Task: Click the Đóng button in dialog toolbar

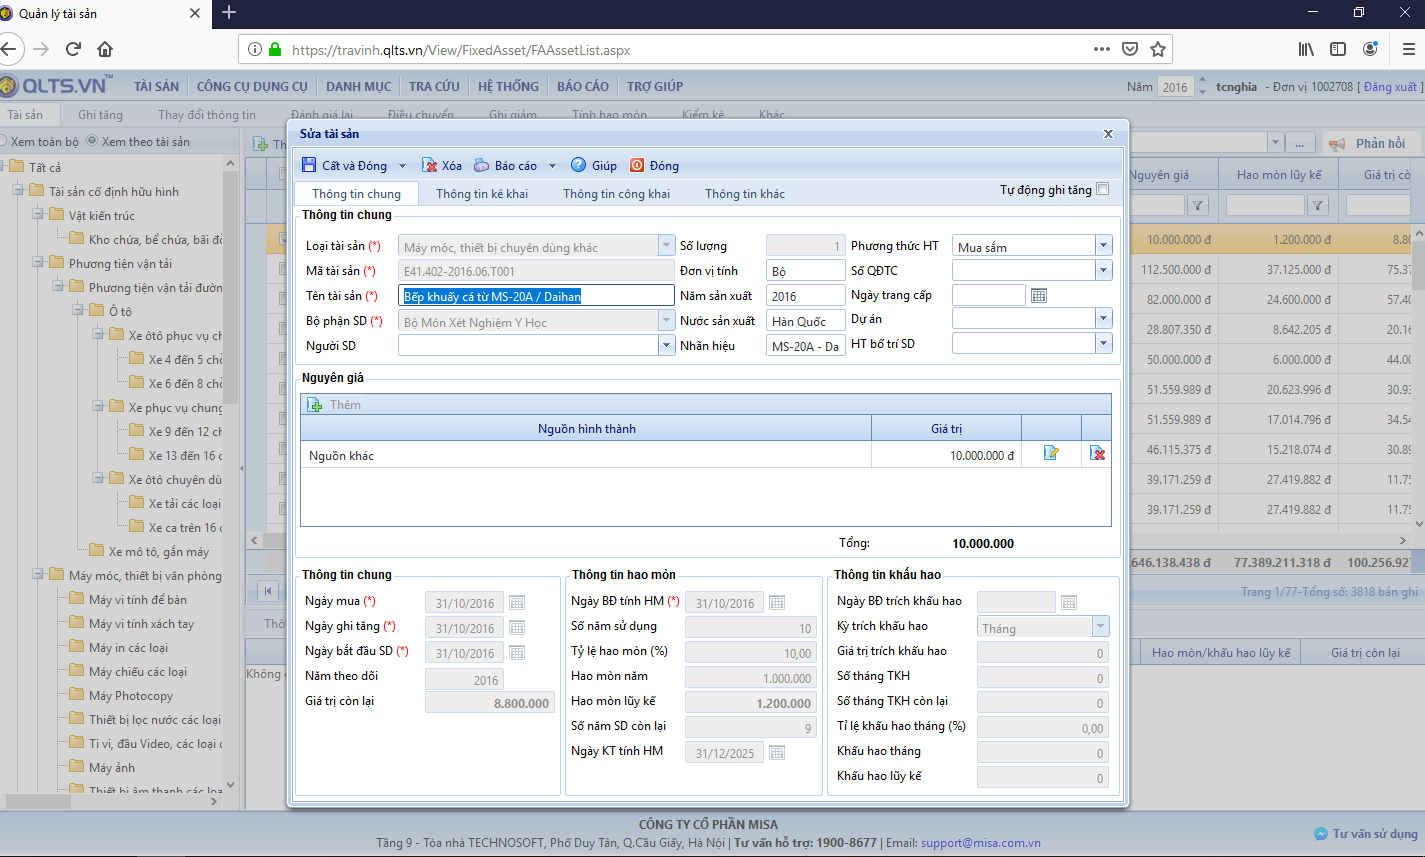Action: click(654, 166)
